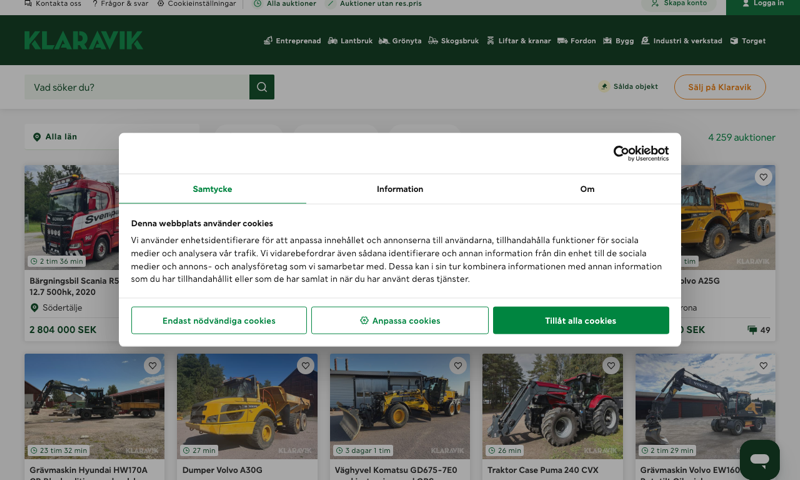This screenshot has height=480, width=800.
Task: Choose Endast nödvändiga cookies
Action: pos(219,321)
